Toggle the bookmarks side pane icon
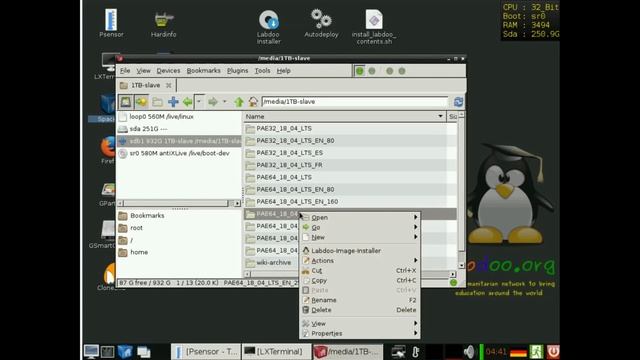 tap(142, 102)
